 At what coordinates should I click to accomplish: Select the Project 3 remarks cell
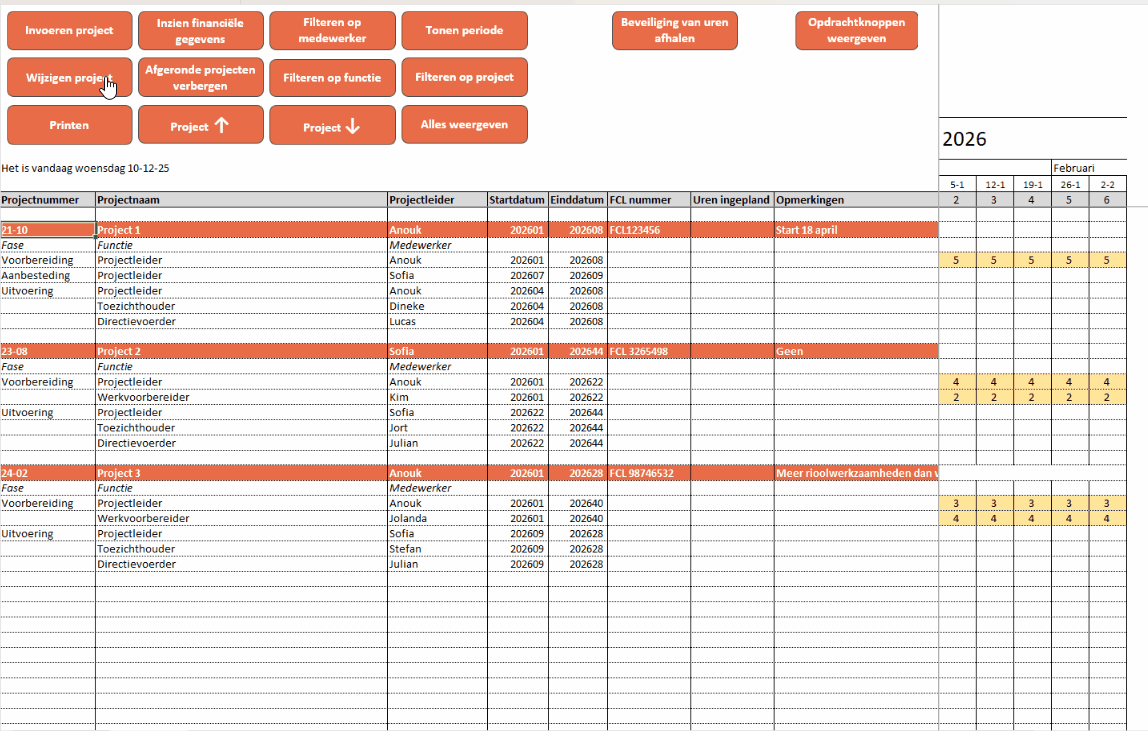point(855,473)
